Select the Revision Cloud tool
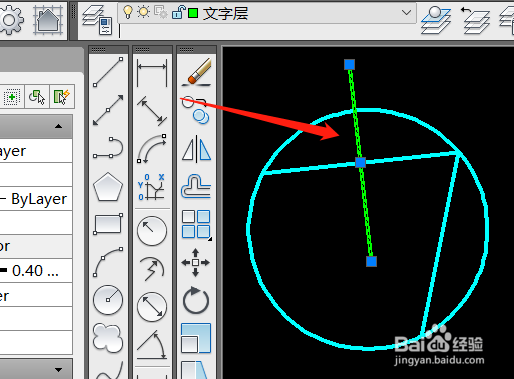The image size is (514, 379). pos(108,337)
